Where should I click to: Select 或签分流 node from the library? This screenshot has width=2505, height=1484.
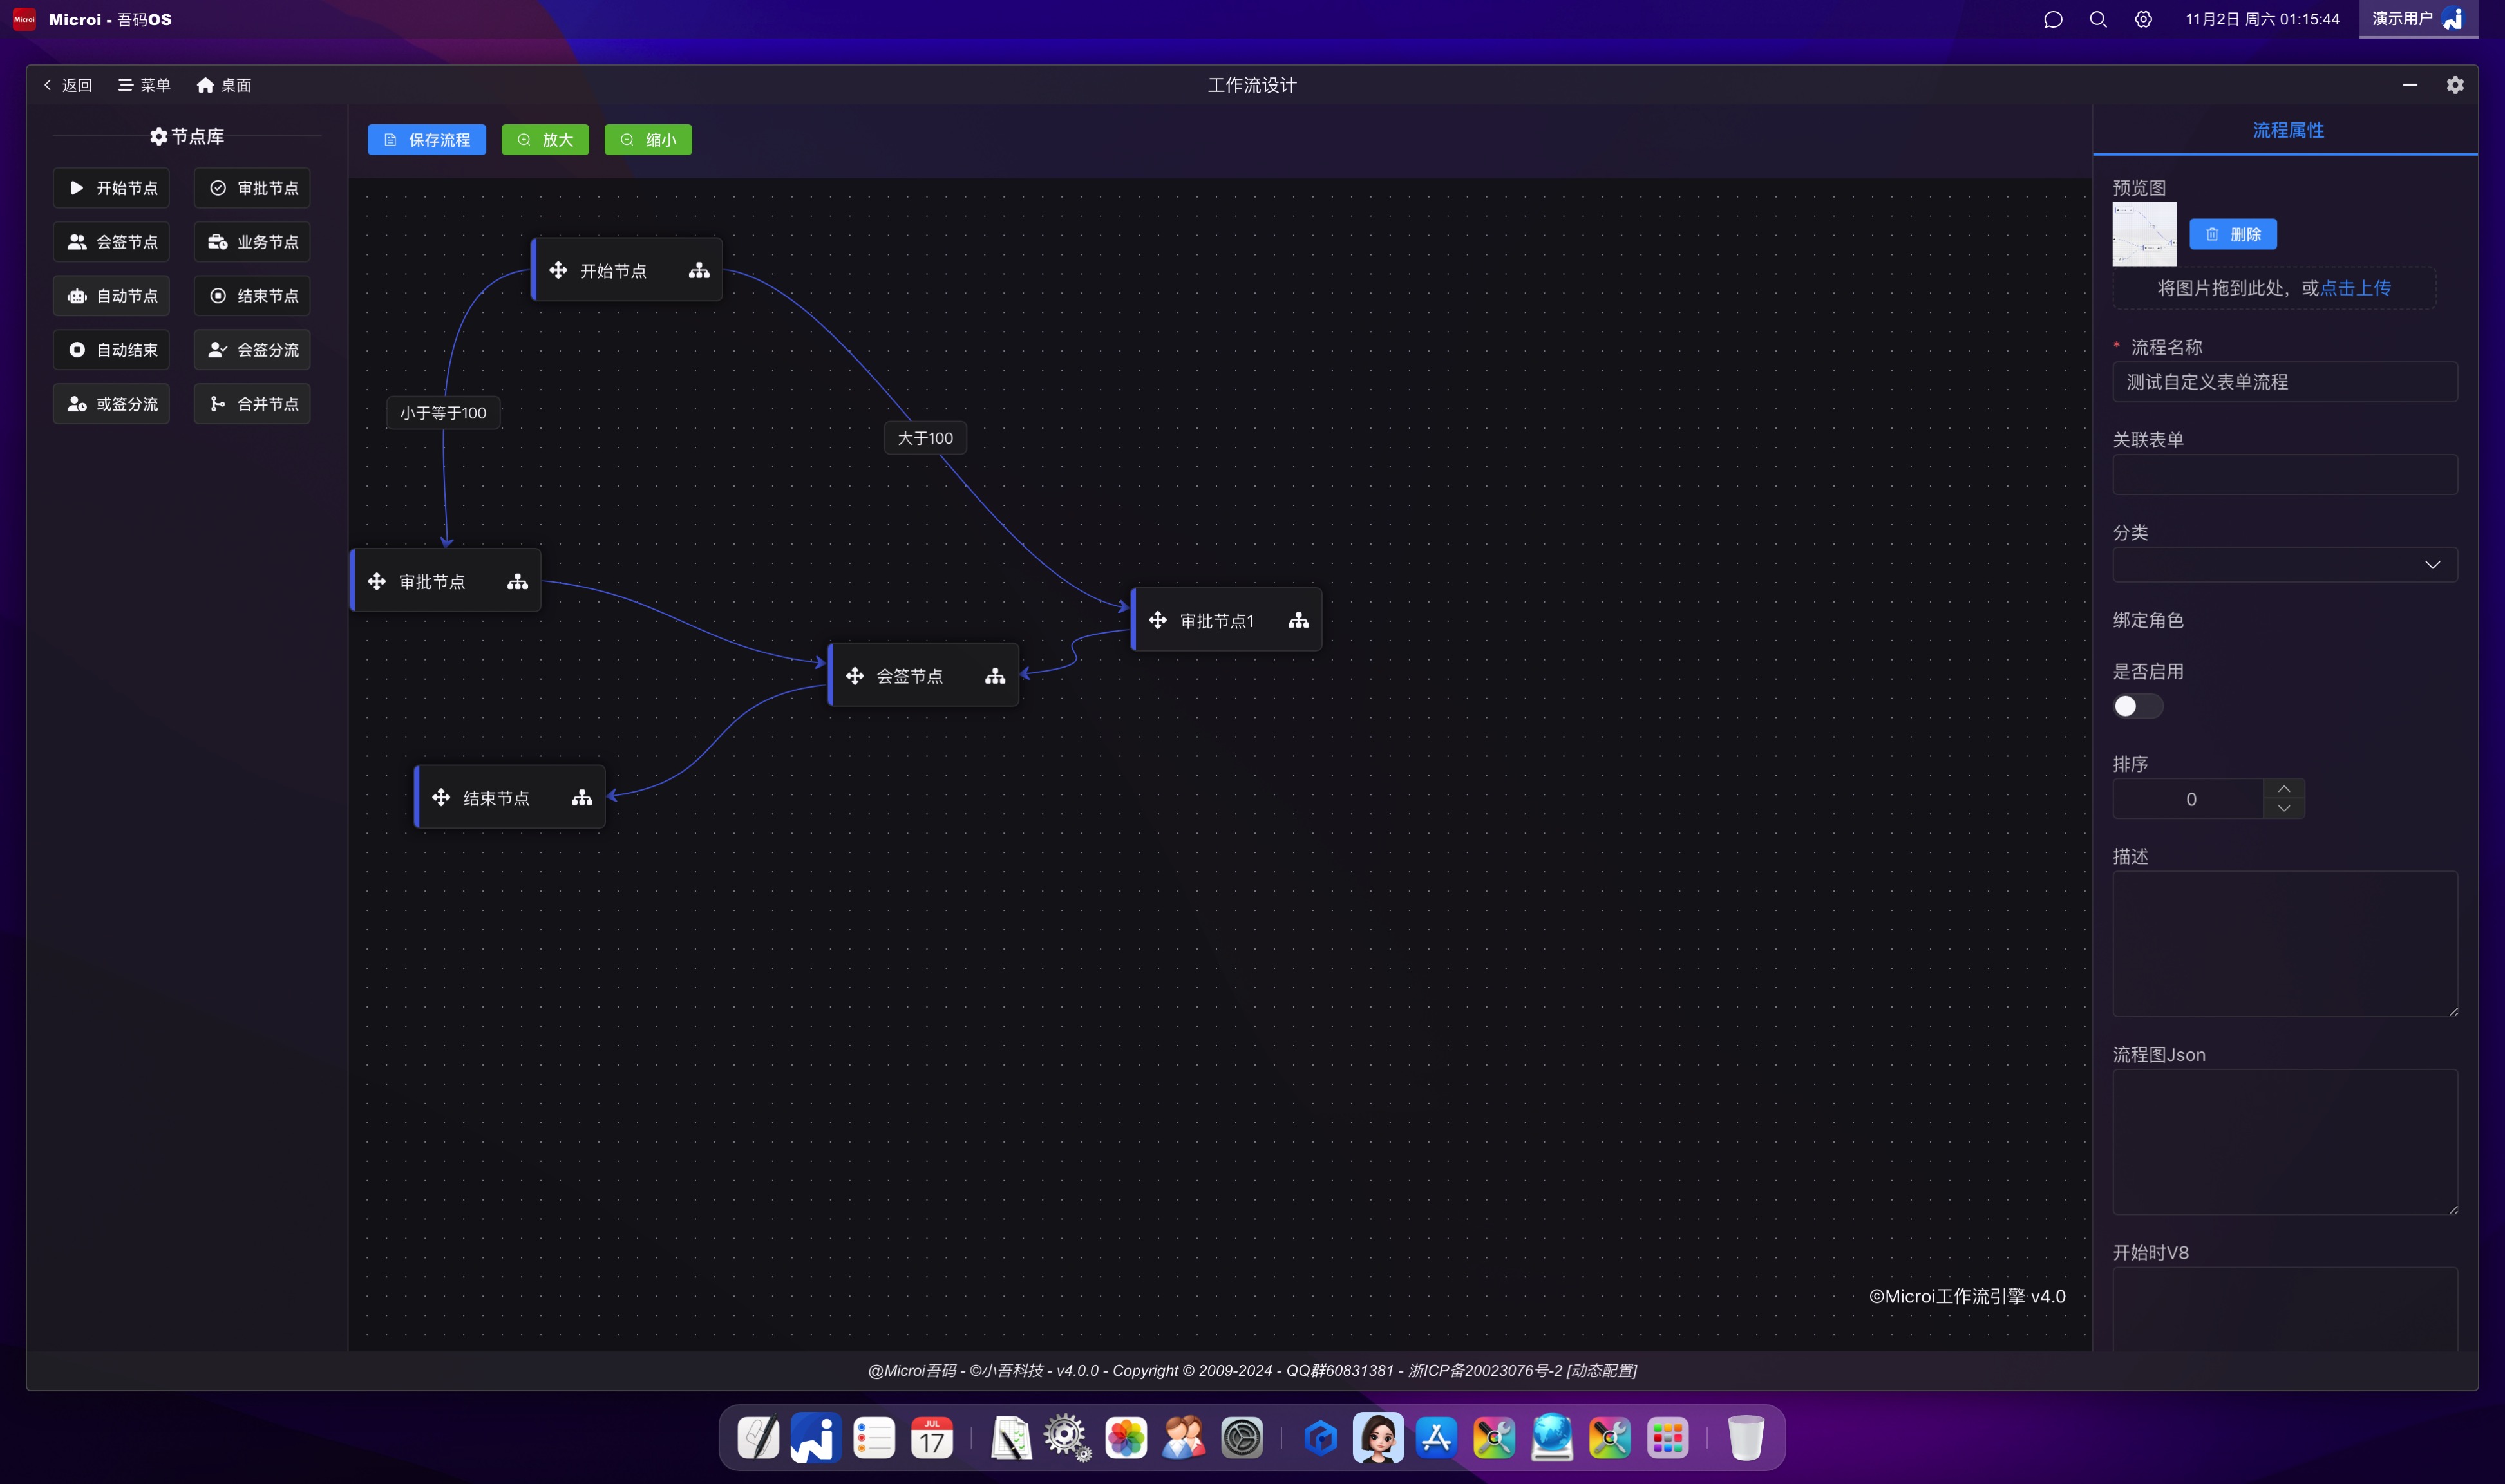click(112, 404)
